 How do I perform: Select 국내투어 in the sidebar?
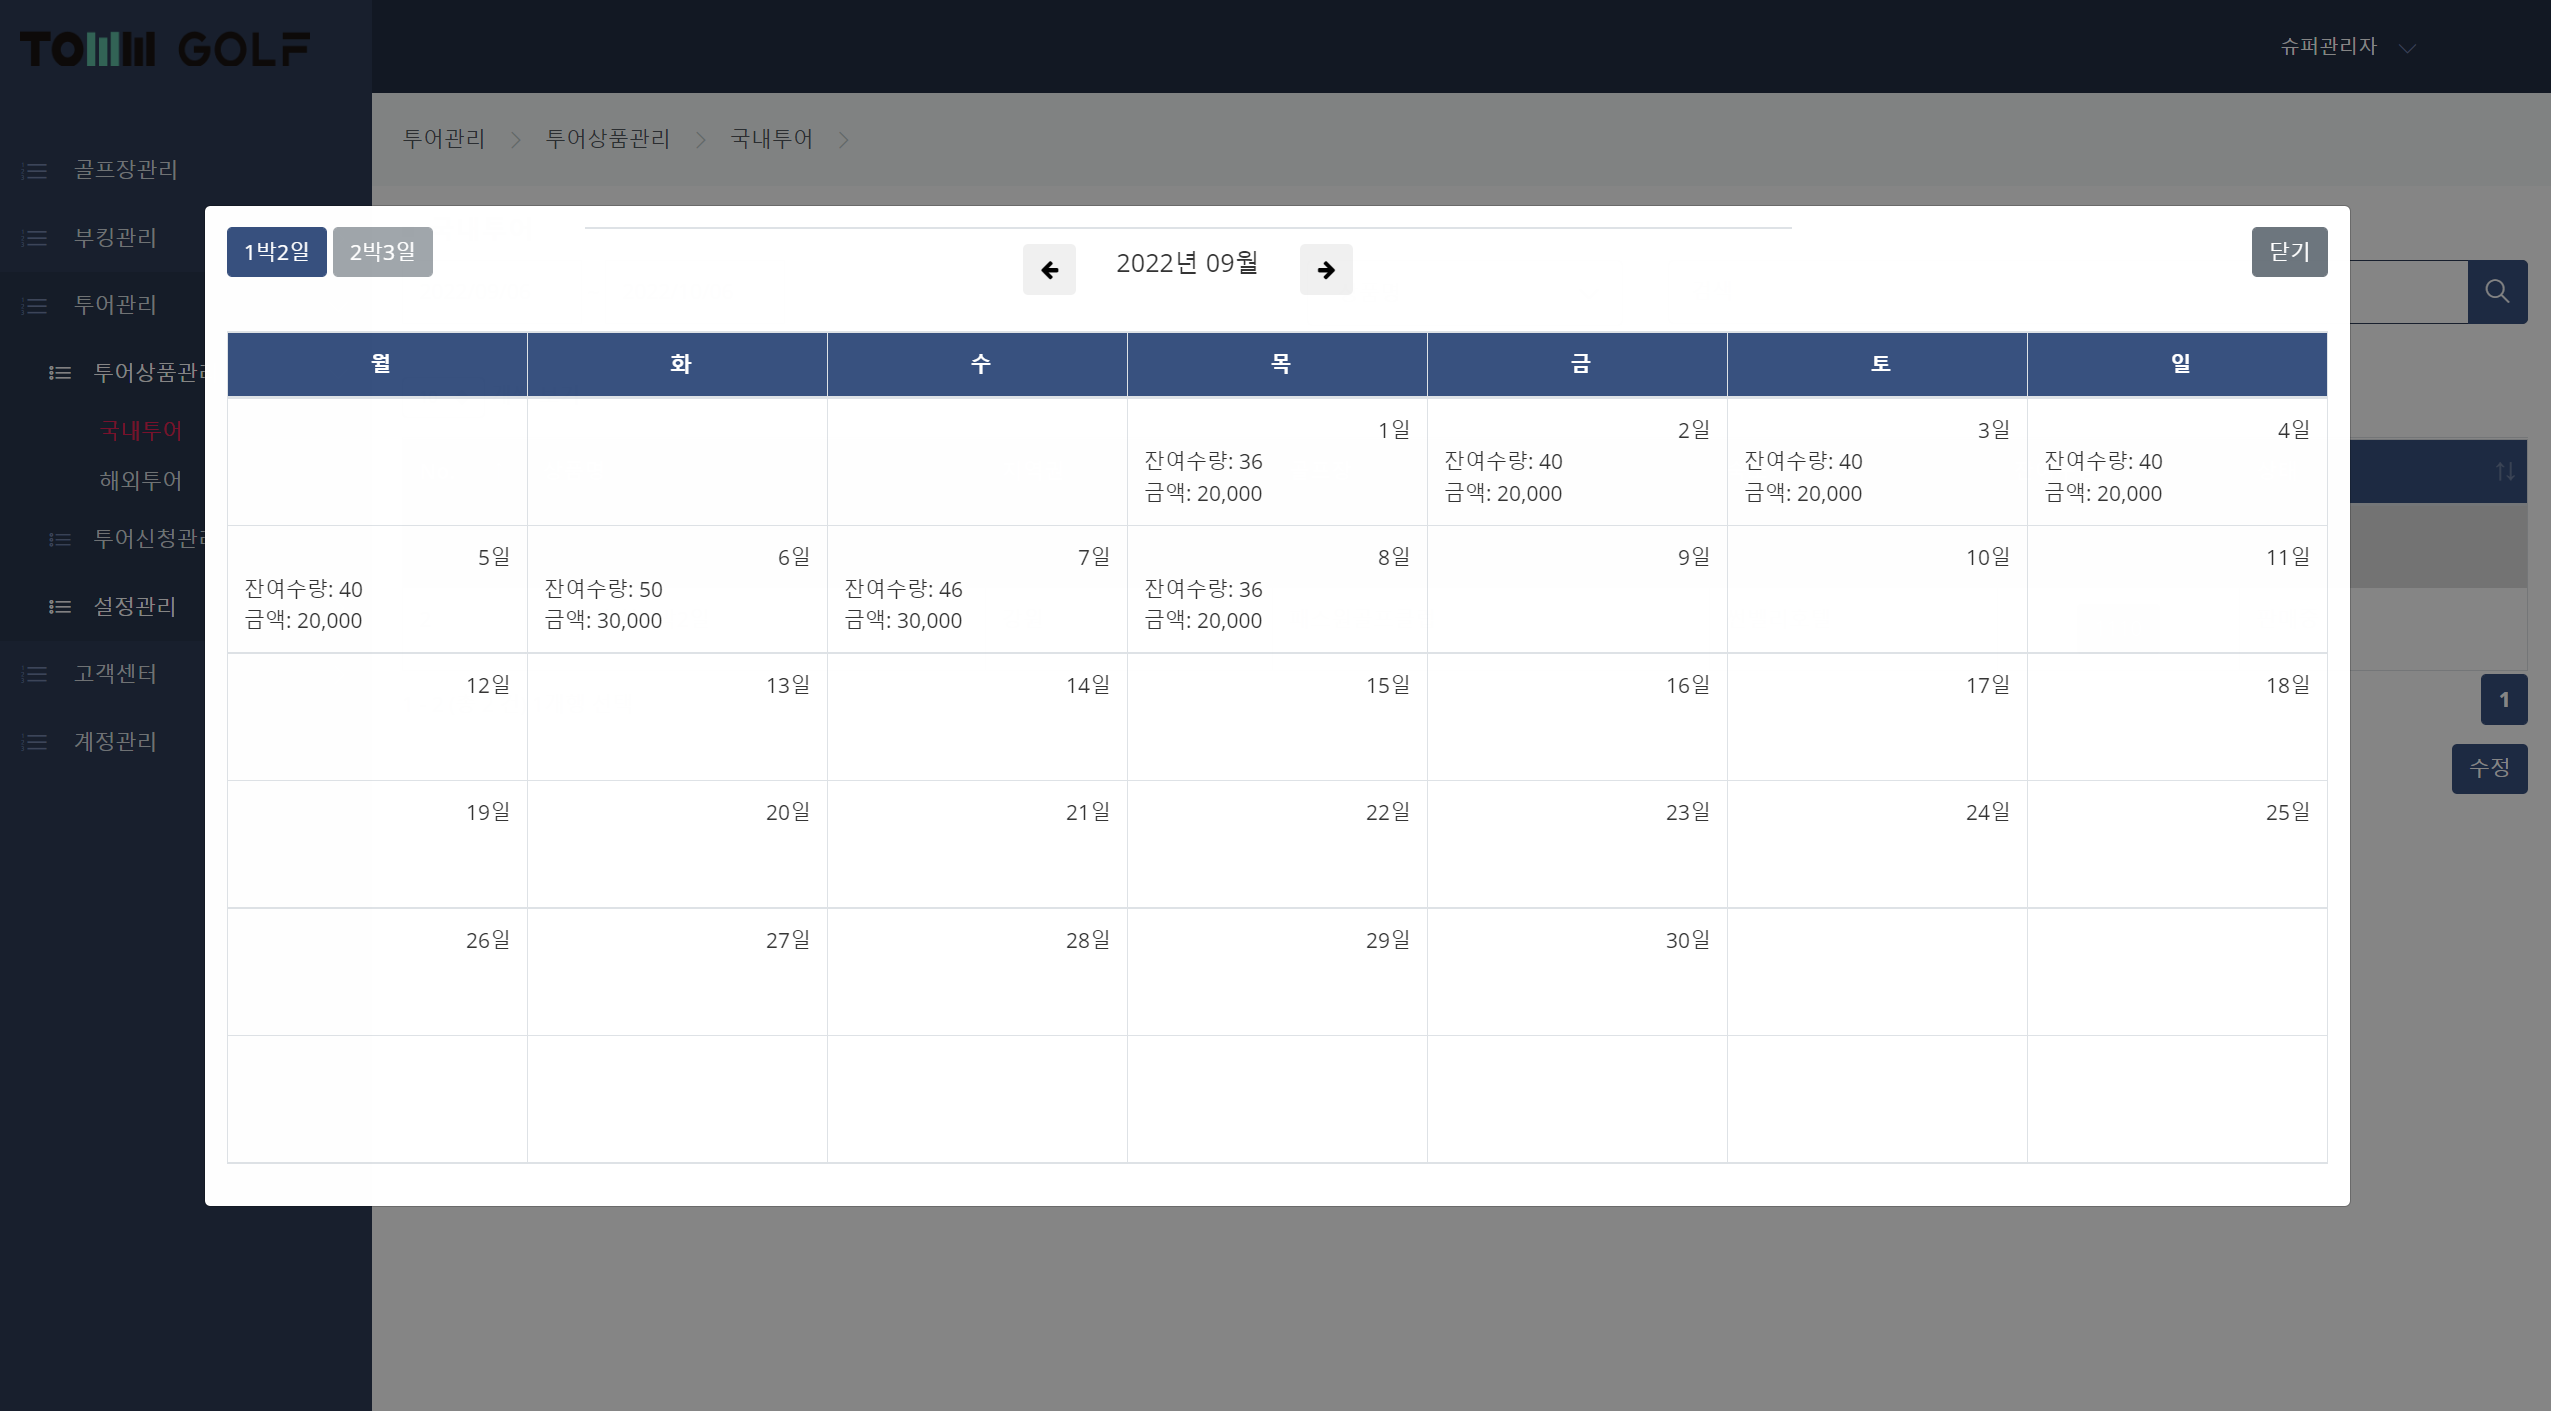point(140,431)
